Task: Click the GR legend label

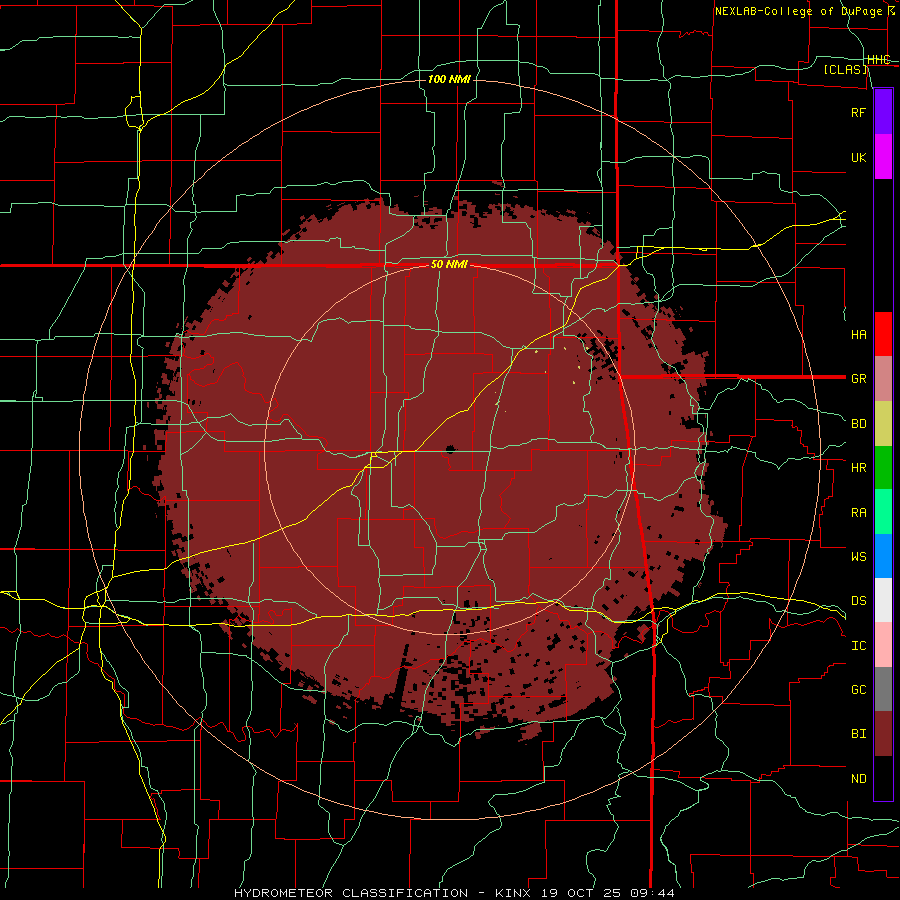Action: [858, 379]
